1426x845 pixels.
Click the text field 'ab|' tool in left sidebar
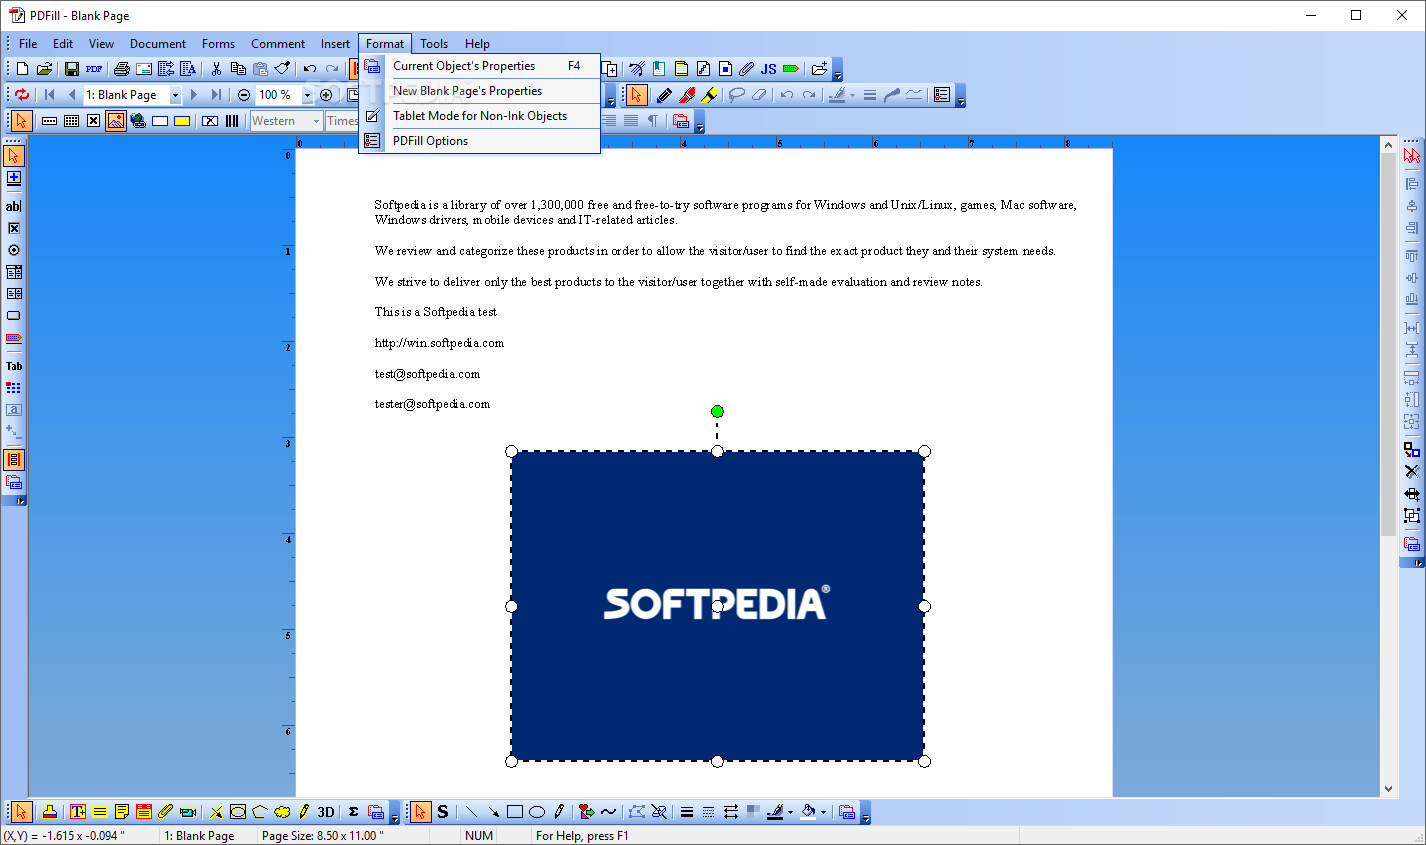[14, 206]
